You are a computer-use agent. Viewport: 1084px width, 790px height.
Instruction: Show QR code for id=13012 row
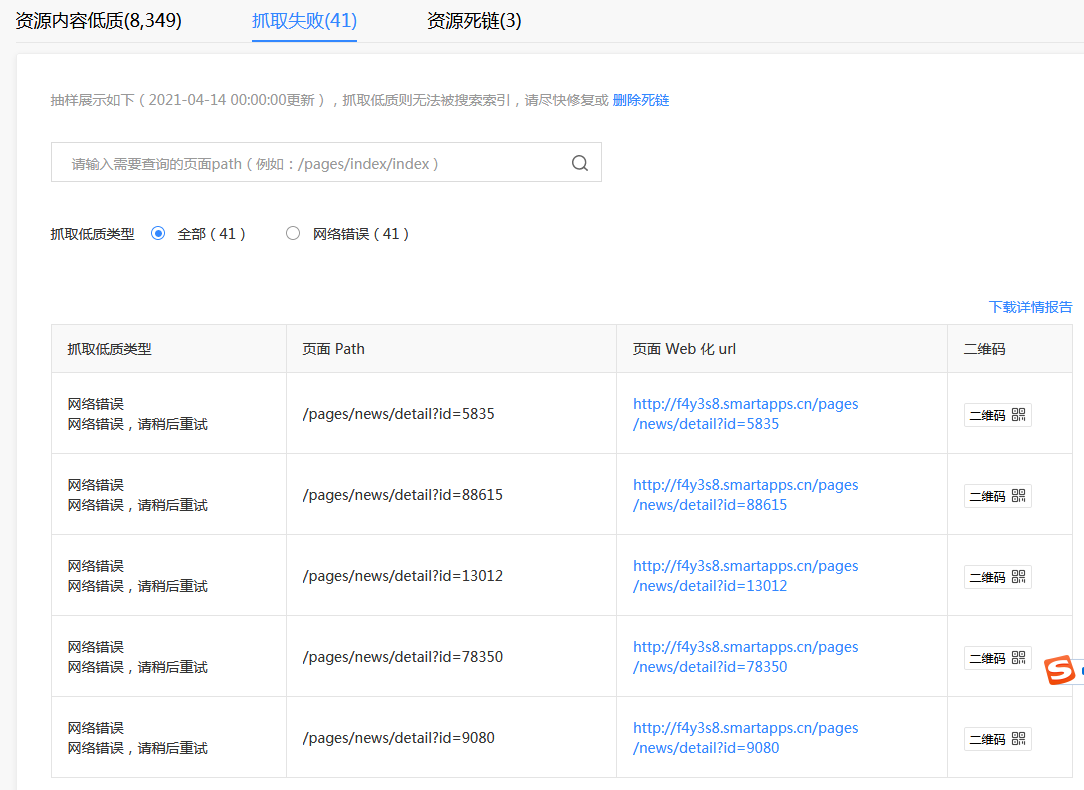(998, 577)
